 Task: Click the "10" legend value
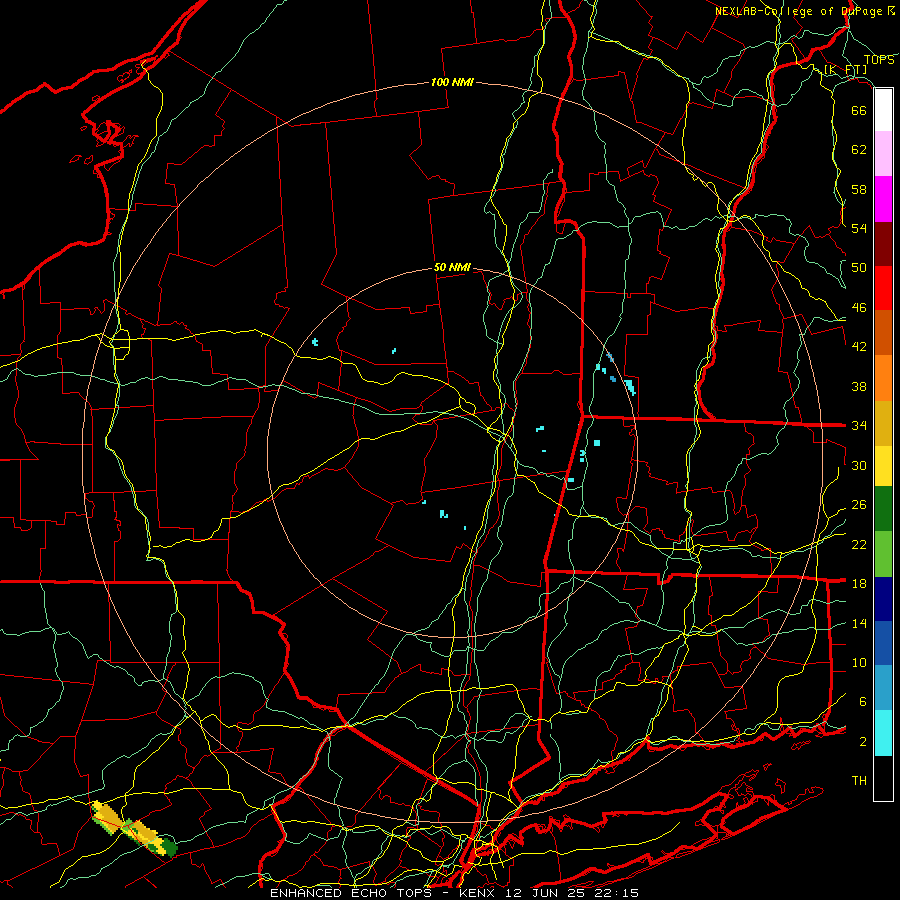tap(859, 662)
